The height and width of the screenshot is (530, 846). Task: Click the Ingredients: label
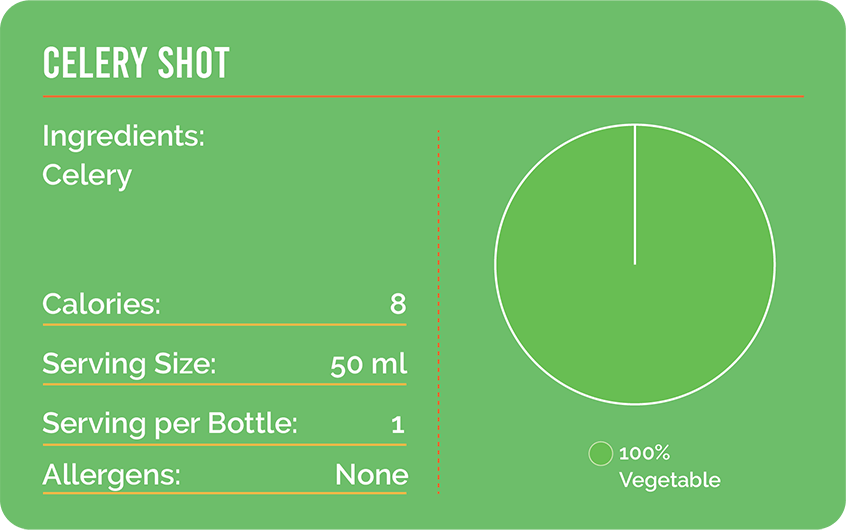coord(123,136)
